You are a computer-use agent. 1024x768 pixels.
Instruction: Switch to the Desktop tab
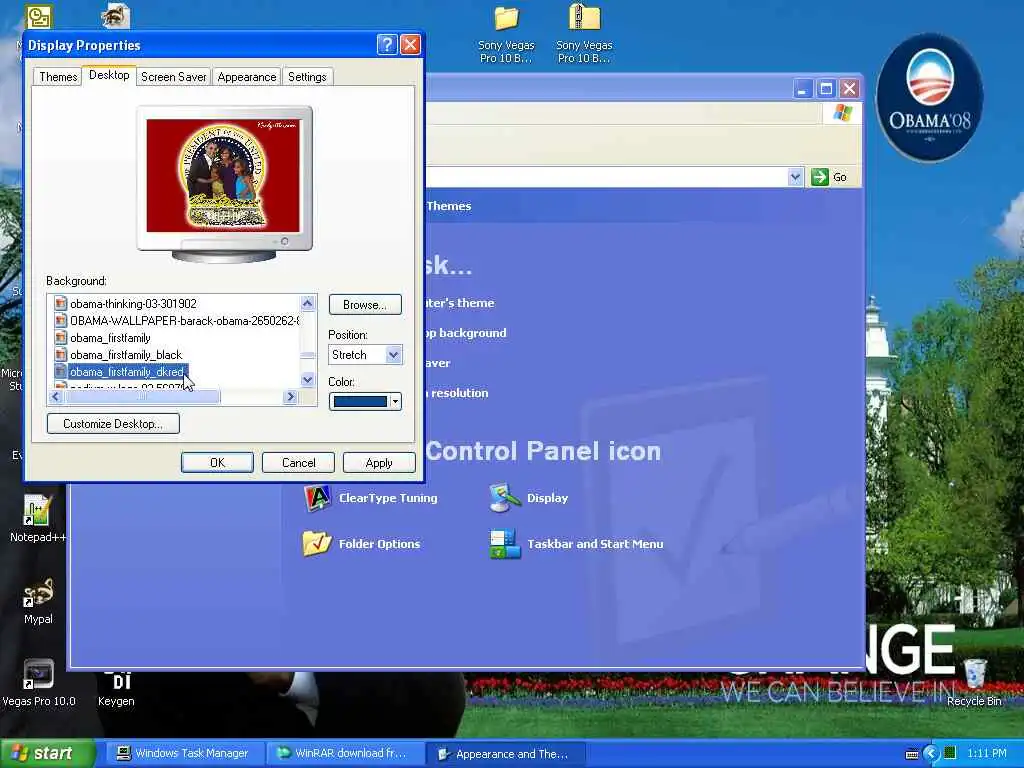(x=109, y=75)
